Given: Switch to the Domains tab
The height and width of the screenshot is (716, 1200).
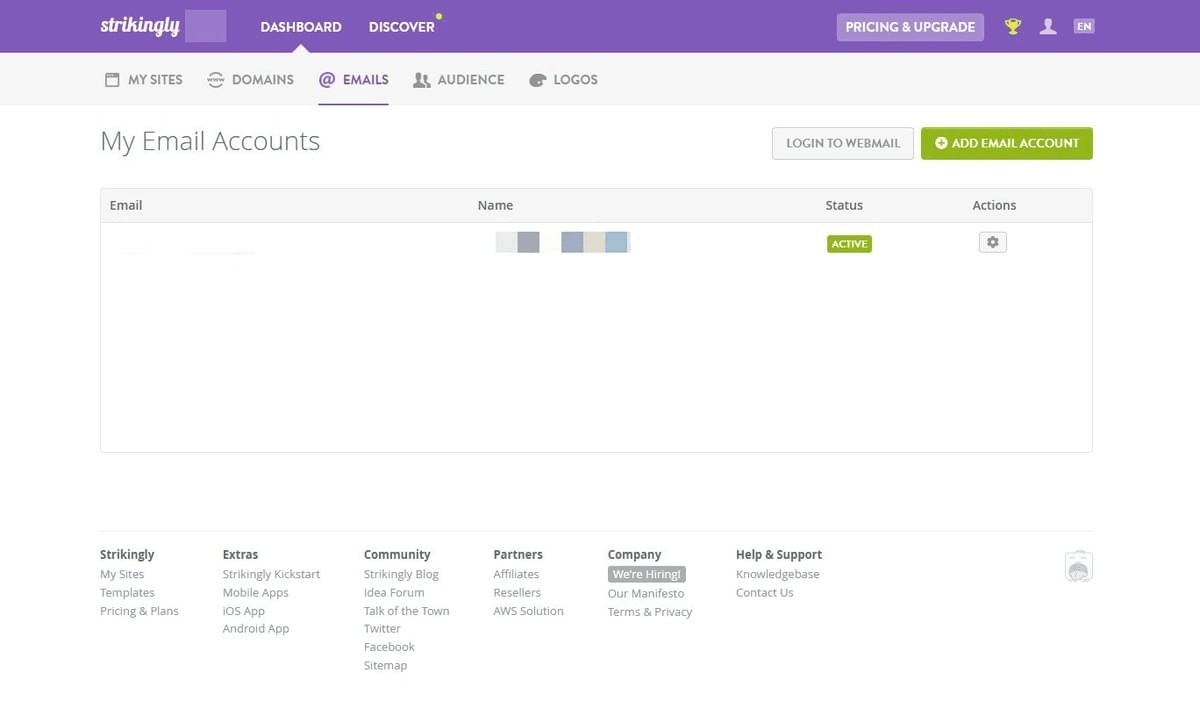Looking at the screenshot, I should click(x=263, y=80).
